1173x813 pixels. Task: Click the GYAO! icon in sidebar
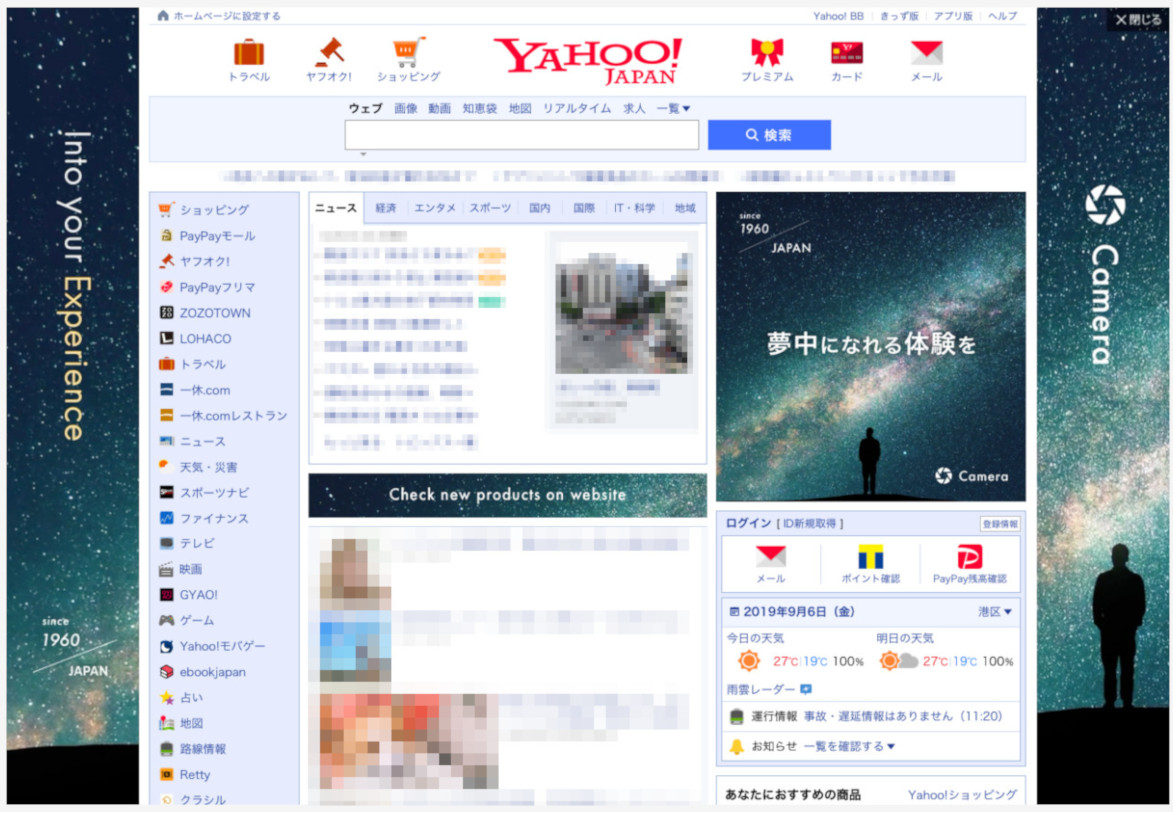[x=166, y=595]
